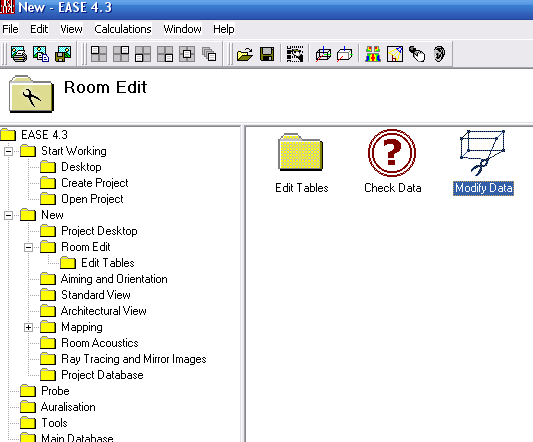Viewport: 533px width, 442px height.
Task: Select Room Acoustics in the tree
Action: coord(100,343)
